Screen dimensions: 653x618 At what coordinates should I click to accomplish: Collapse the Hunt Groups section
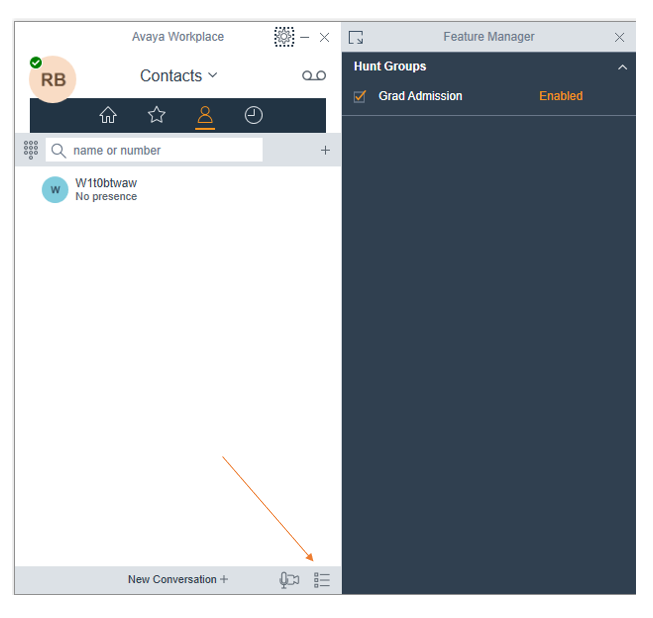tap(622, 67)
